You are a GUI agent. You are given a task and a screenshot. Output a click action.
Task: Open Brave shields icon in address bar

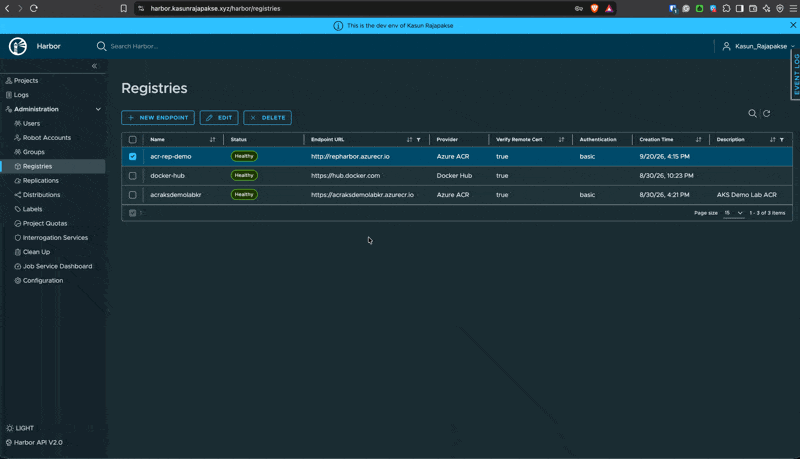click(x=594, y=8)
